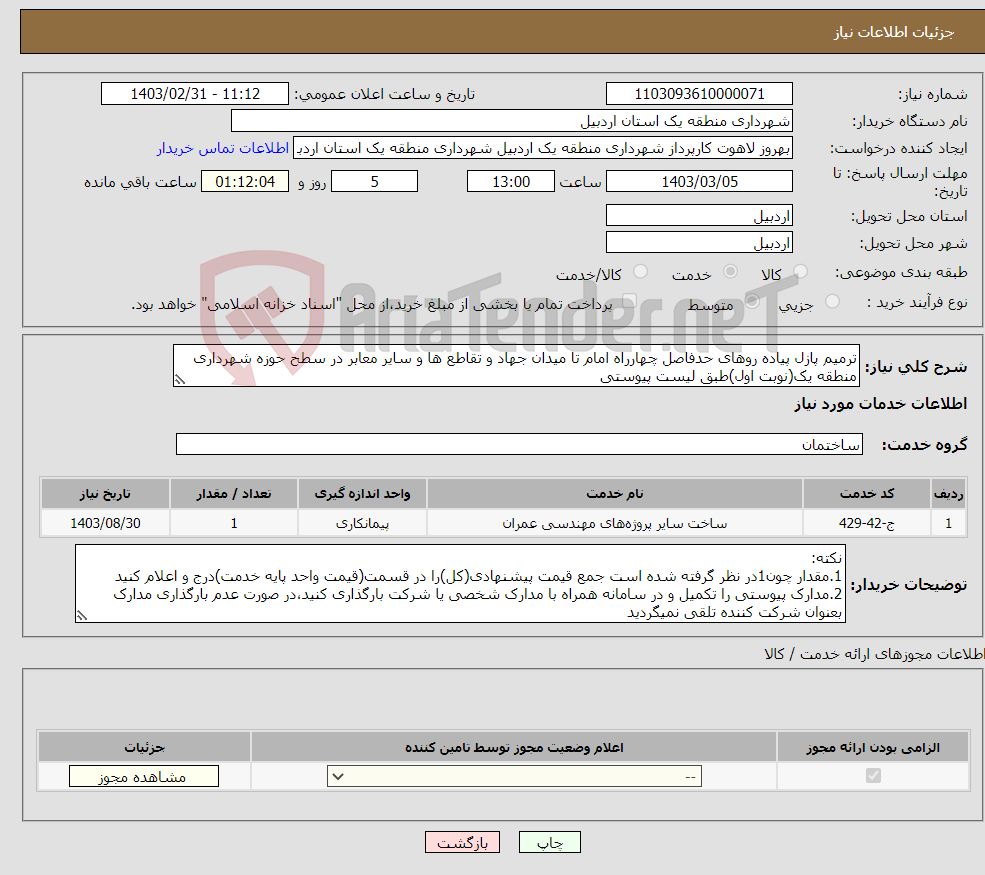The image size is (985, 875).
Task: Click the ردیف column header
Action: coord(949,494)
